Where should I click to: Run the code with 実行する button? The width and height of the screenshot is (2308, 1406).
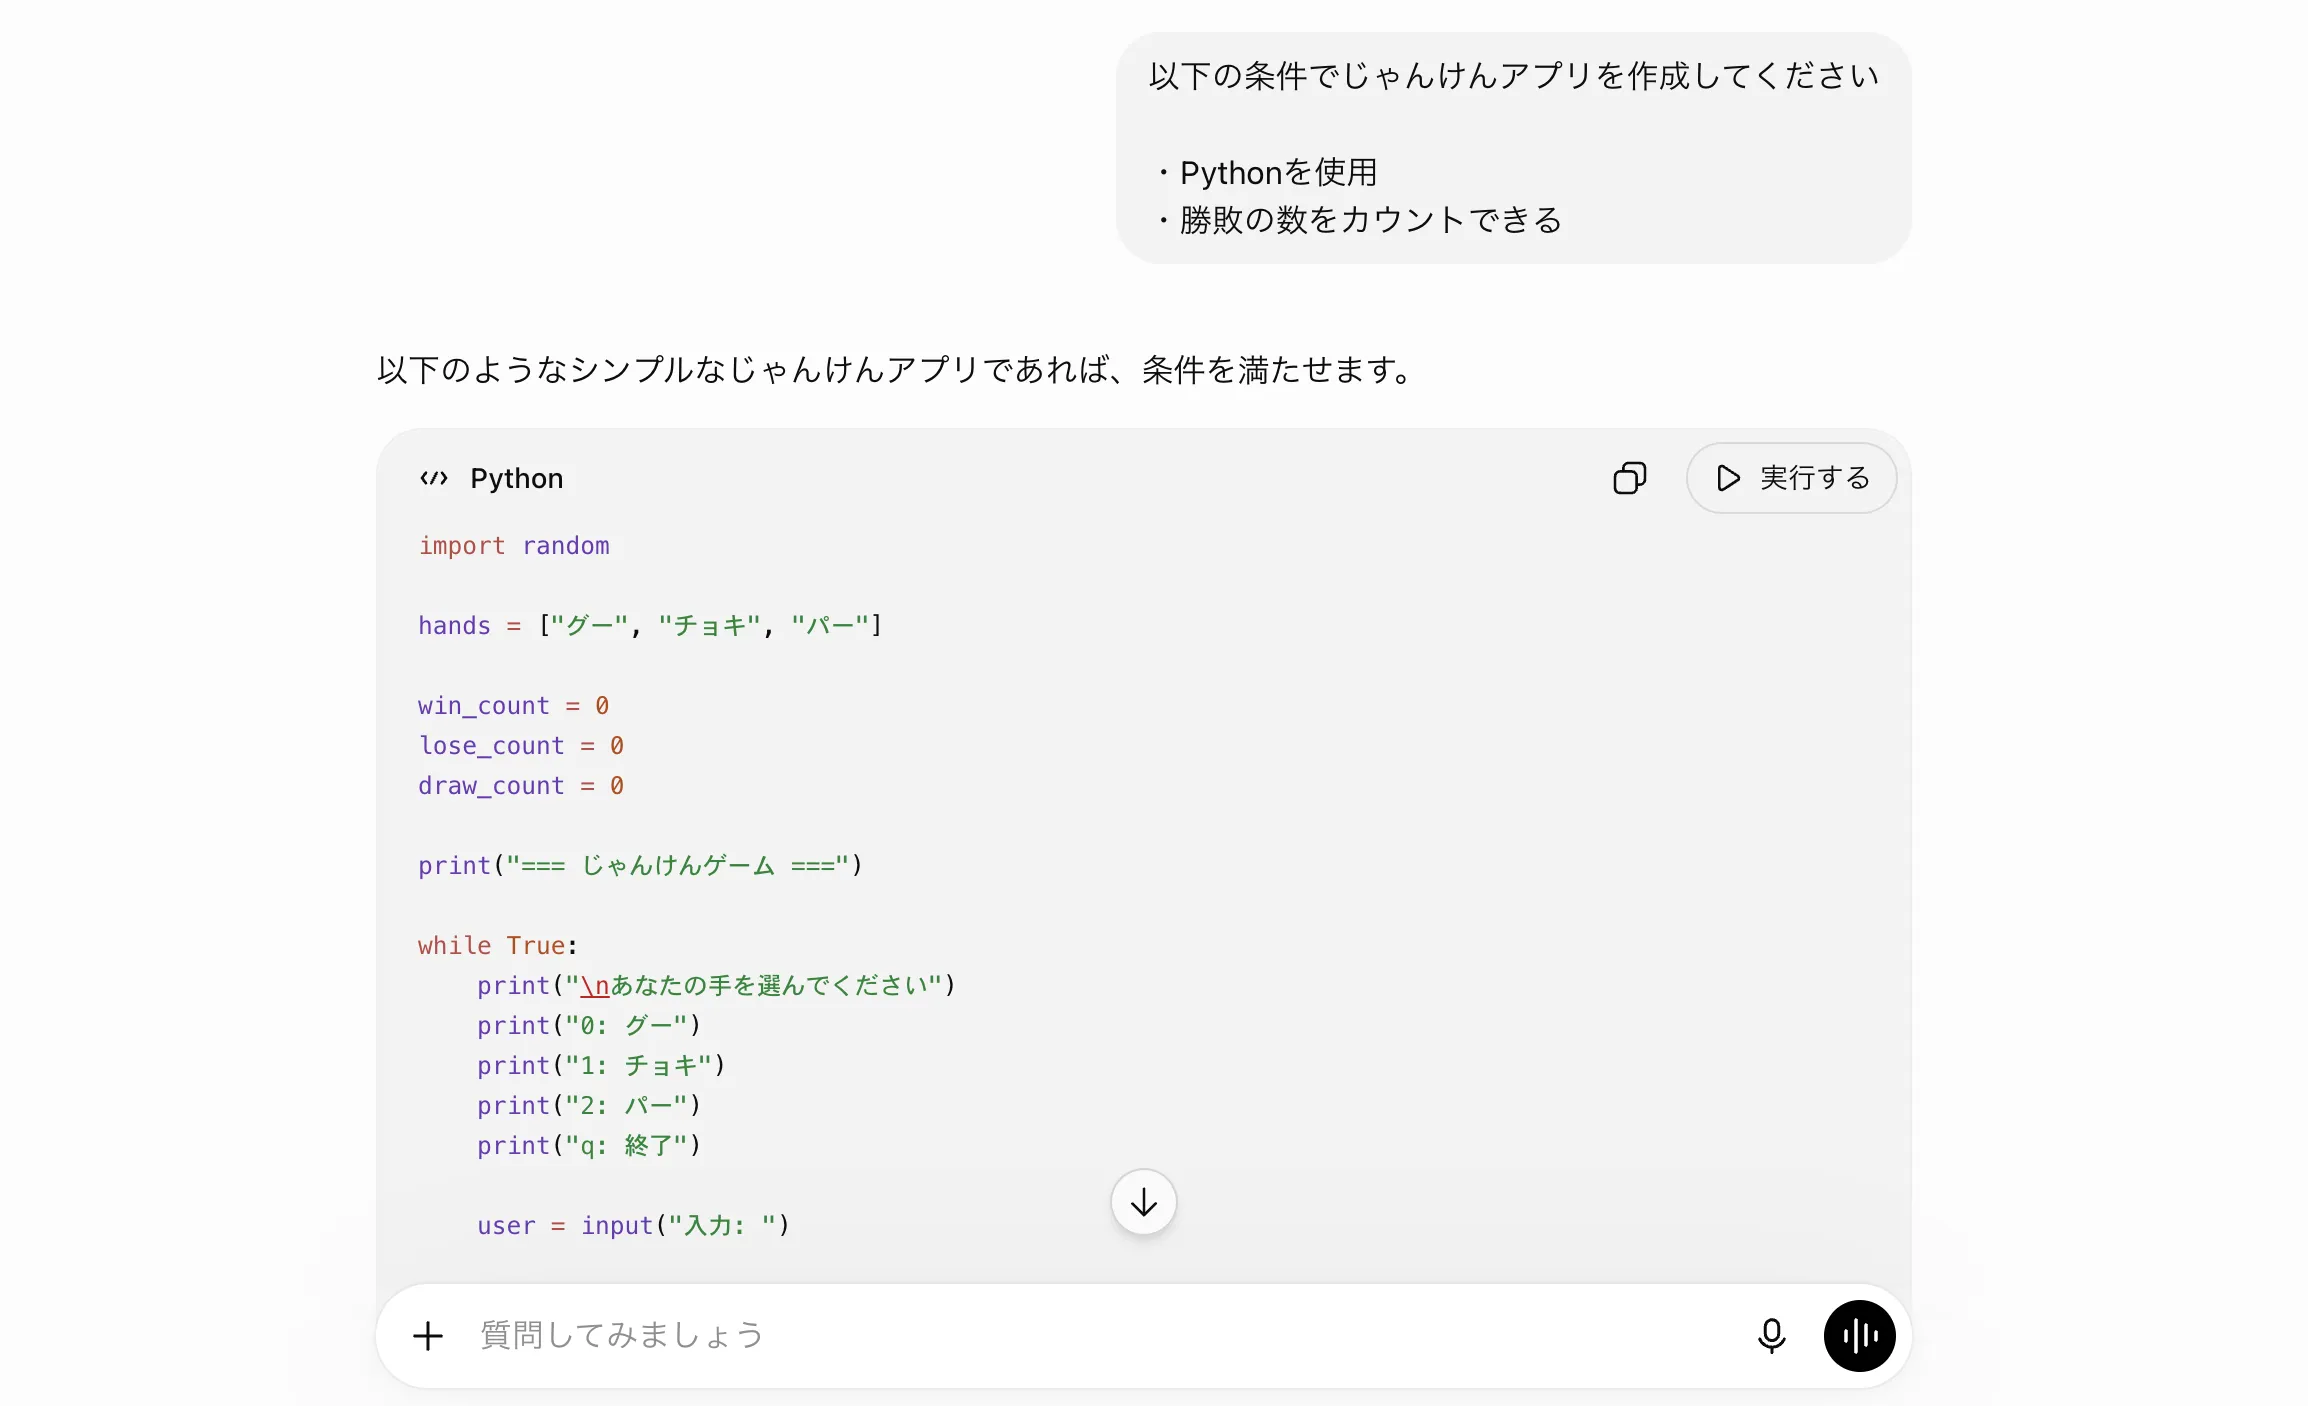pyautogui.click(x=1791, y=478)
